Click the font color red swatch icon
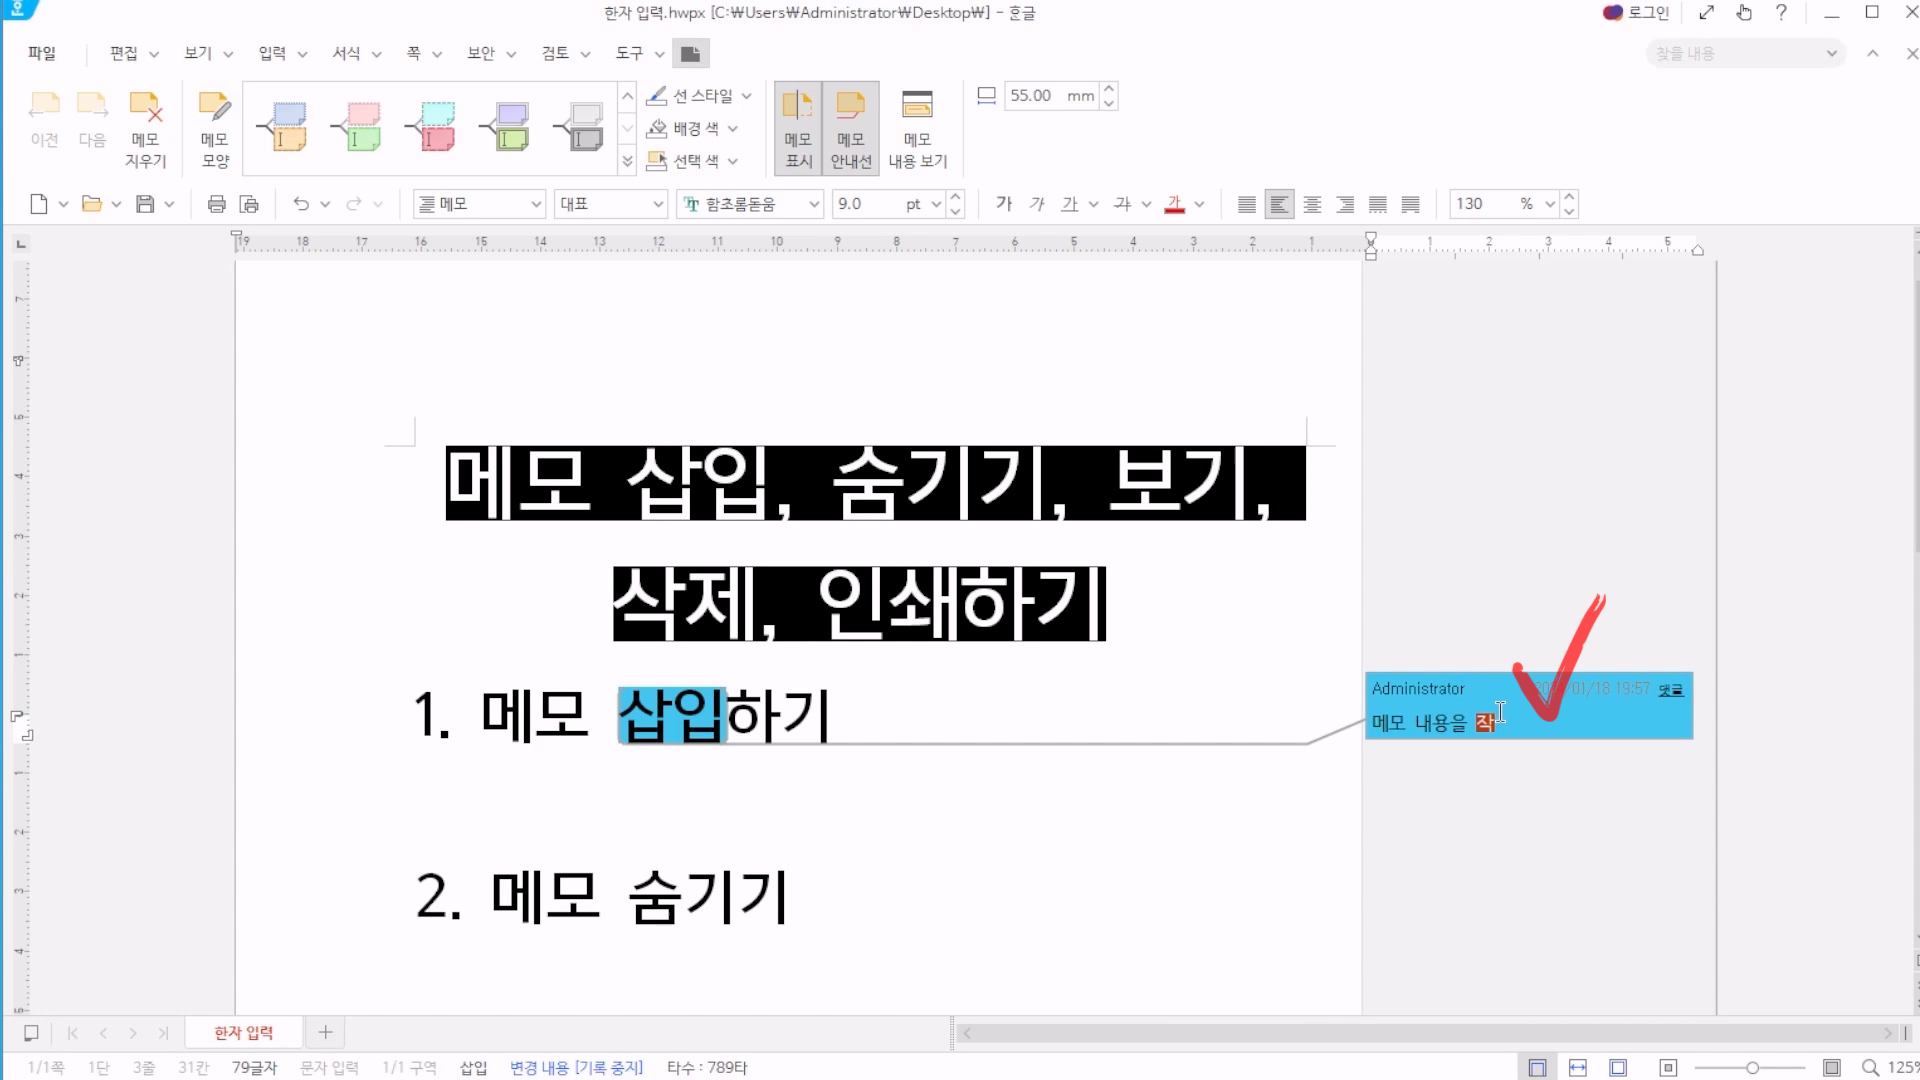 1175,204
